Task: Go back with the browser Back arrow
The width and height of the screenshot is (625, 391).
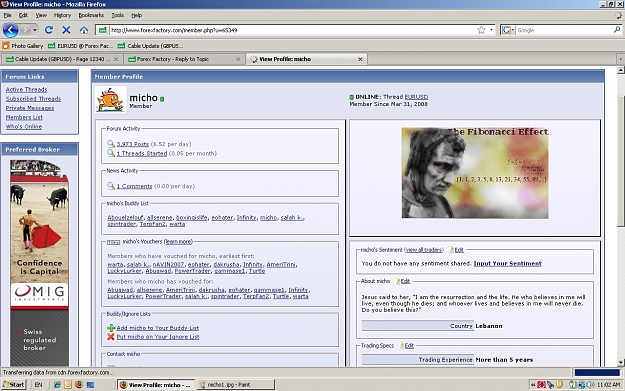Action: (11, 30)
